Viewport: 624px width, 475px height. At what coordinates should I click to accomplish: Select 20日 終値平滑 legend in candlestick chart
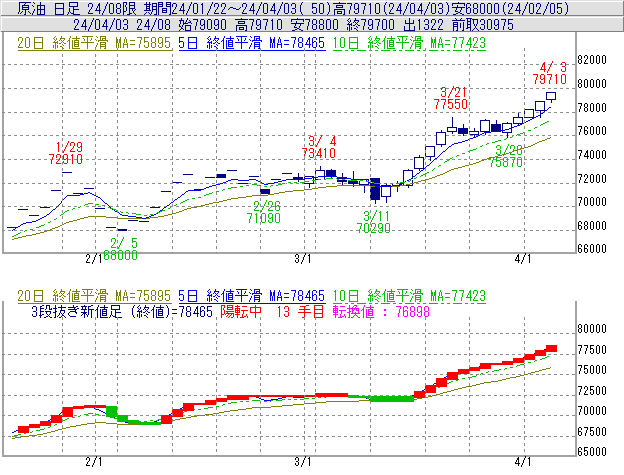point(94,43)
